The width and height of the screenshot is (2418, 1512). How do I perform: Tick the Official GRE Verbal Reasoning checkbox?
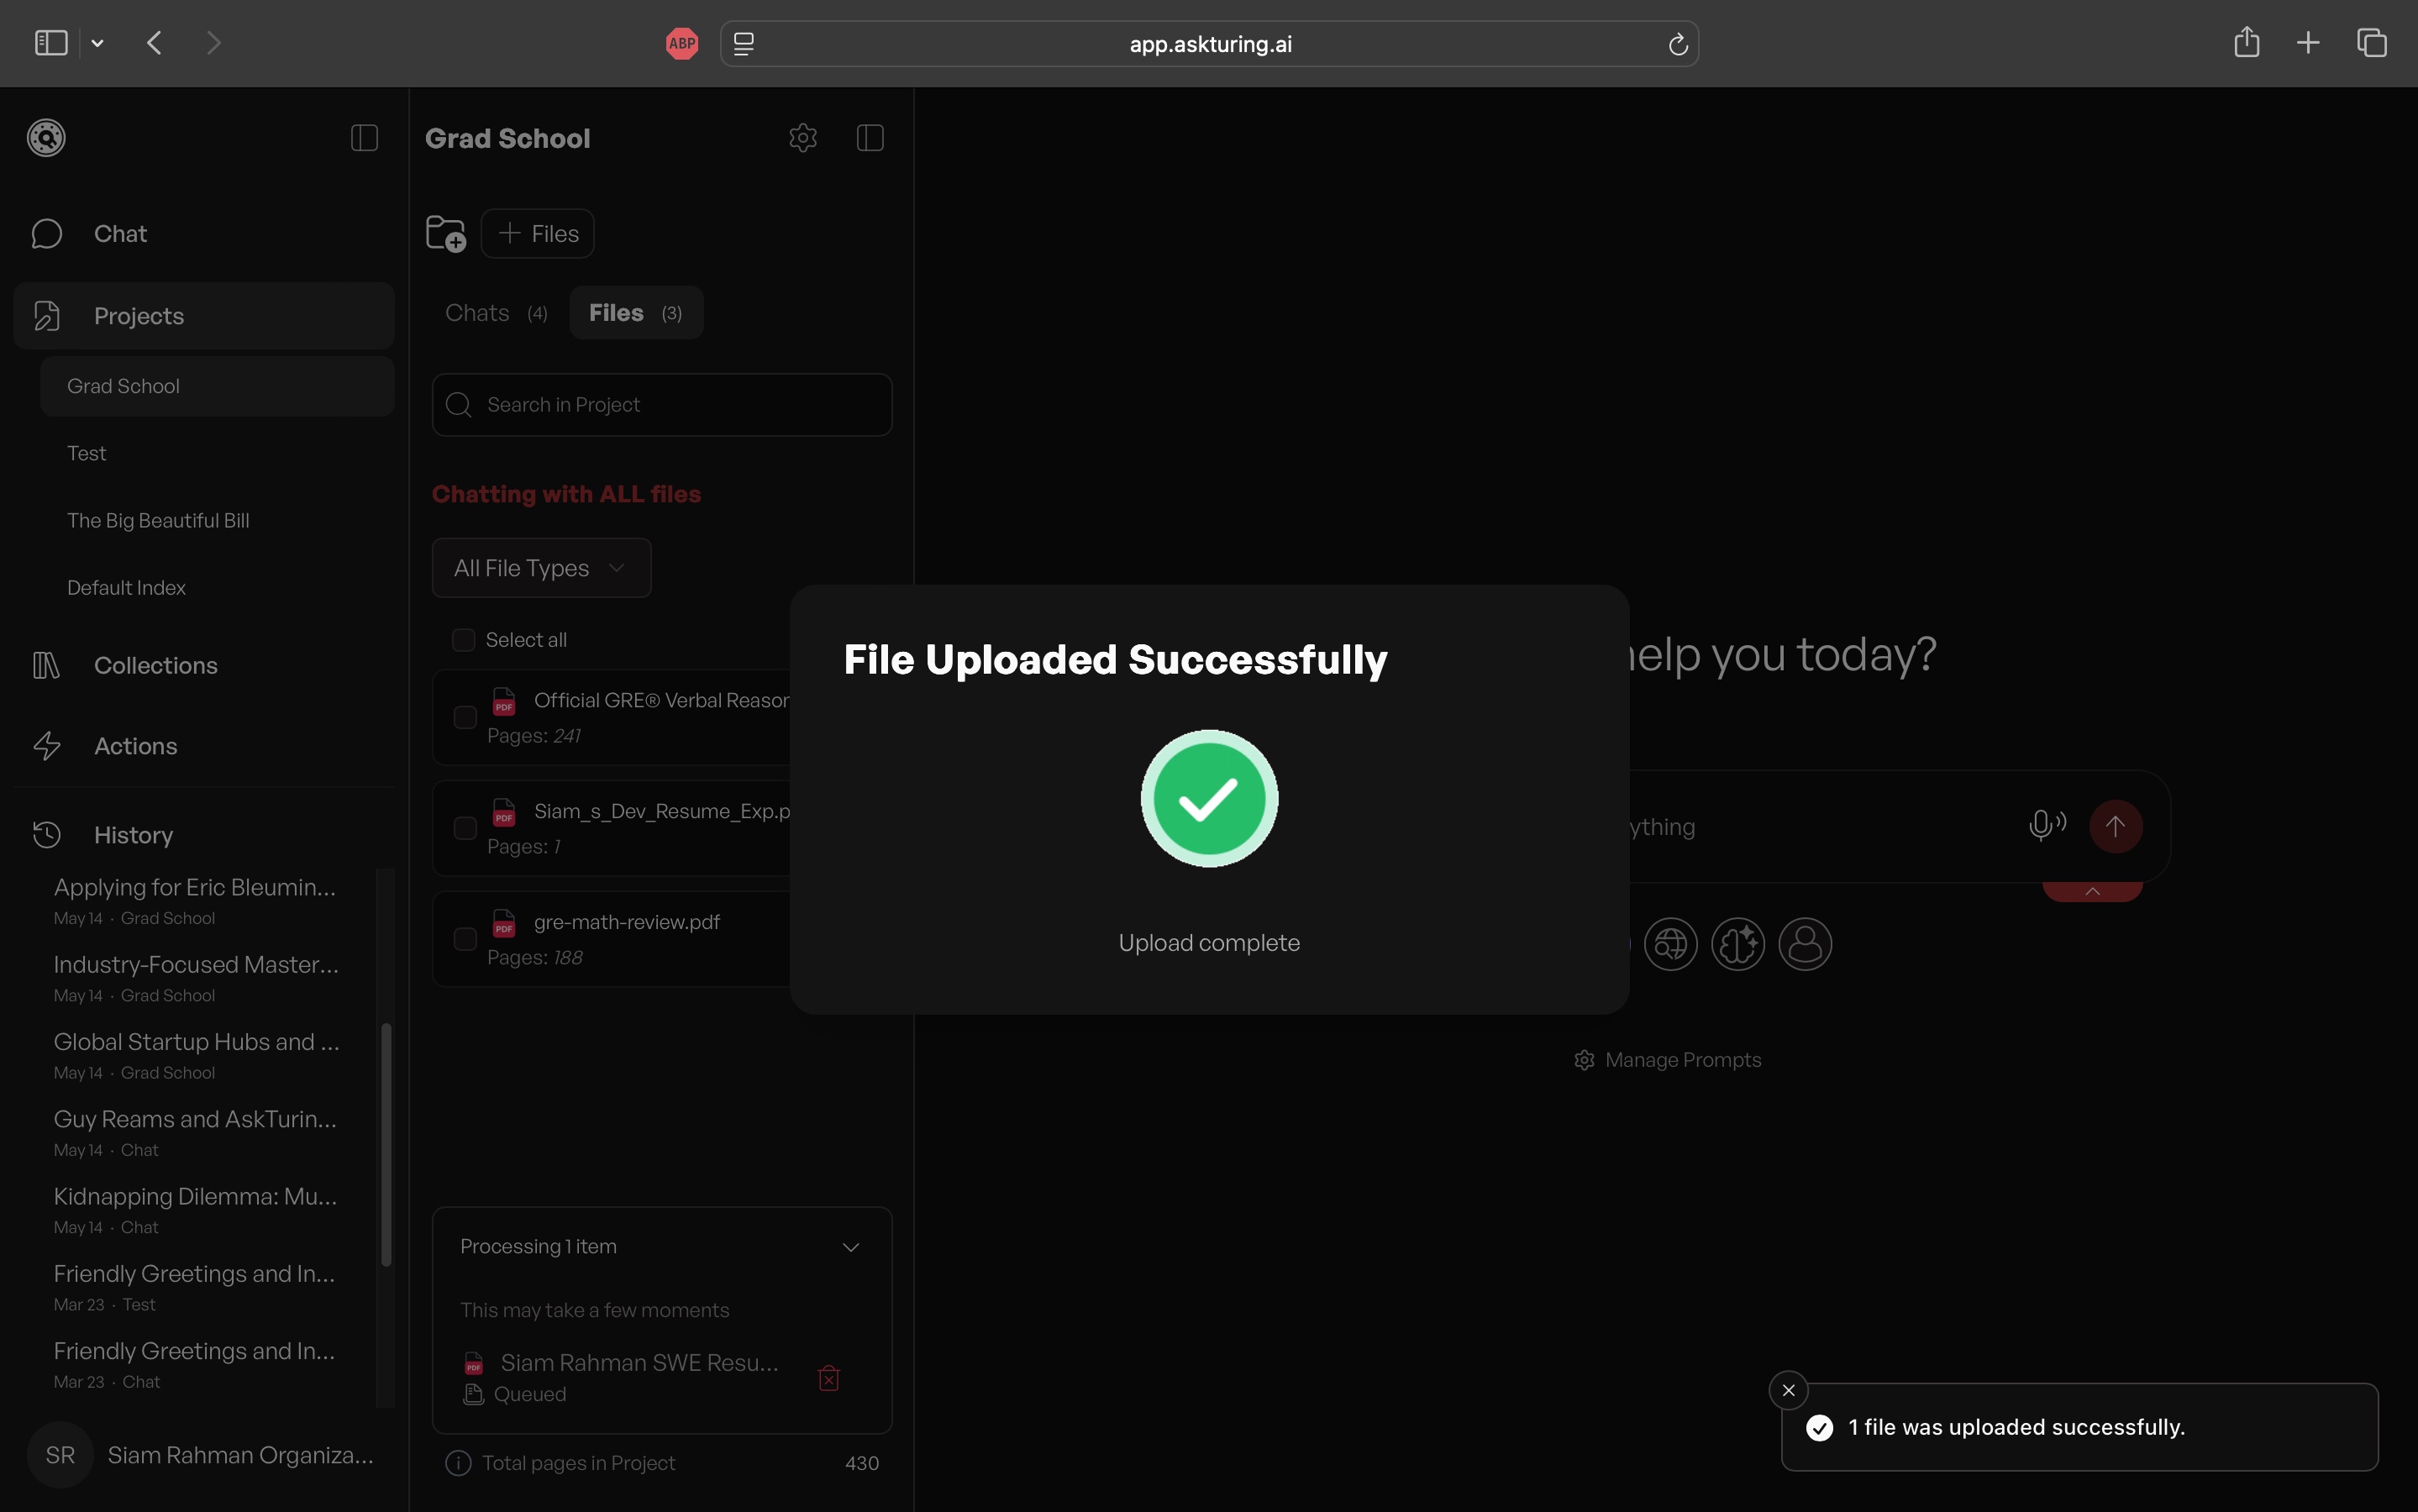click(x=465, y=717)
